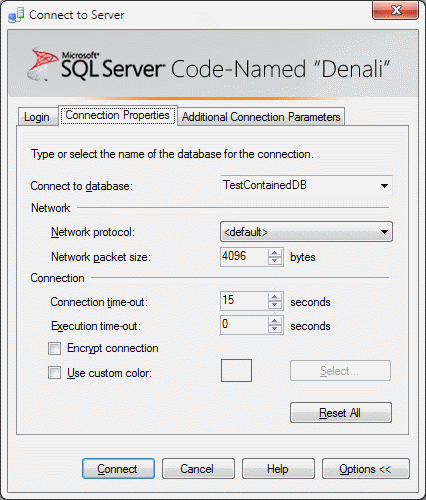The width and height of the screenshot is (426, 500).
Task: Enable the Encrypt connection checkbox
Action: click(54, 349)
